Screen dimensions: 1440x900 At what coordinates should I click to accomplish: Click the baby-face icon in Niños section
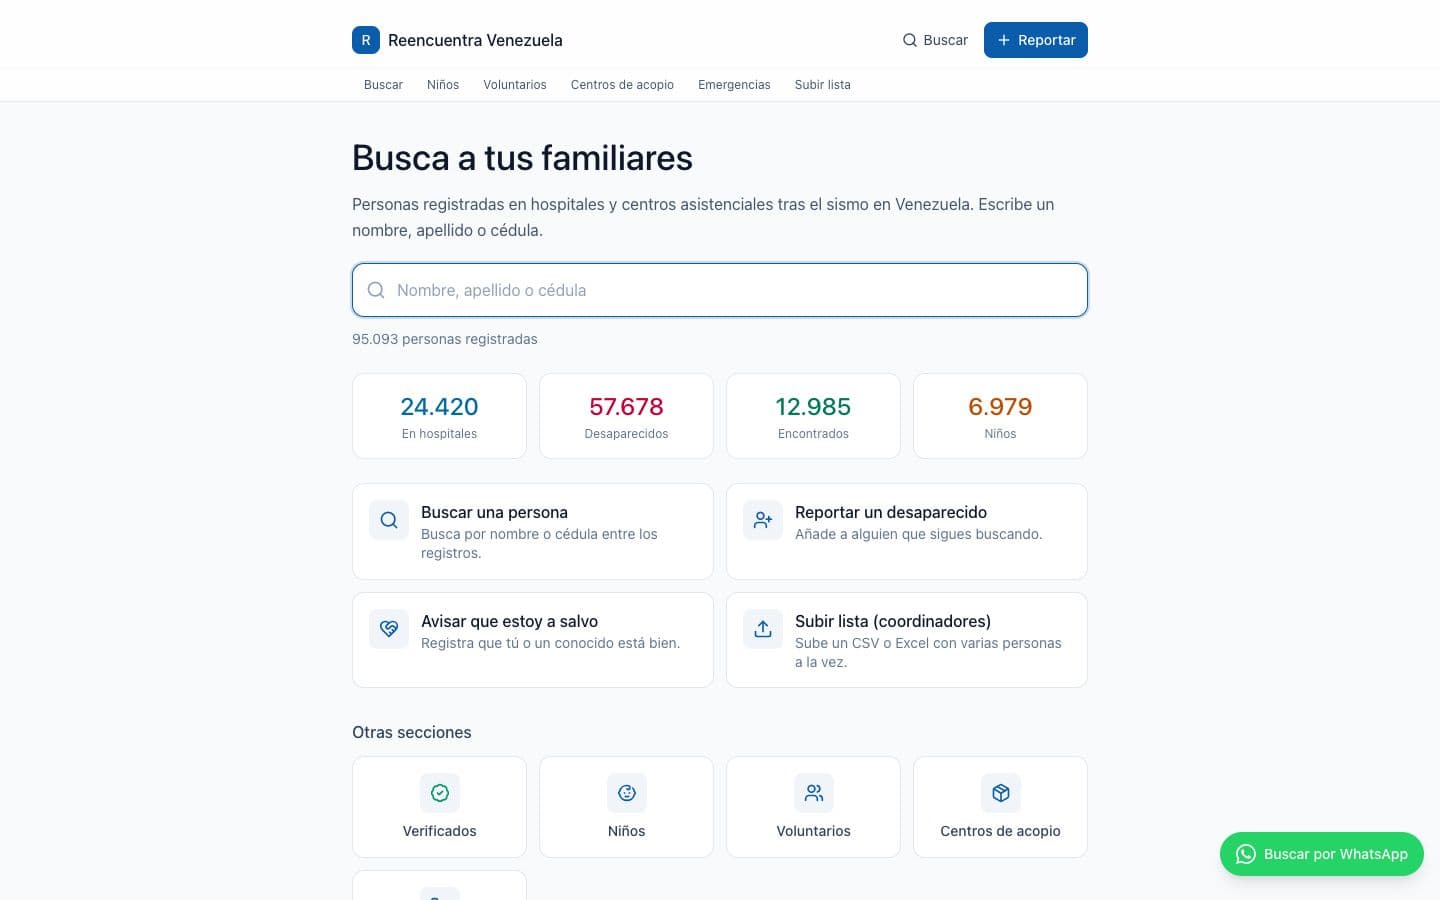[x=627, y=793]
